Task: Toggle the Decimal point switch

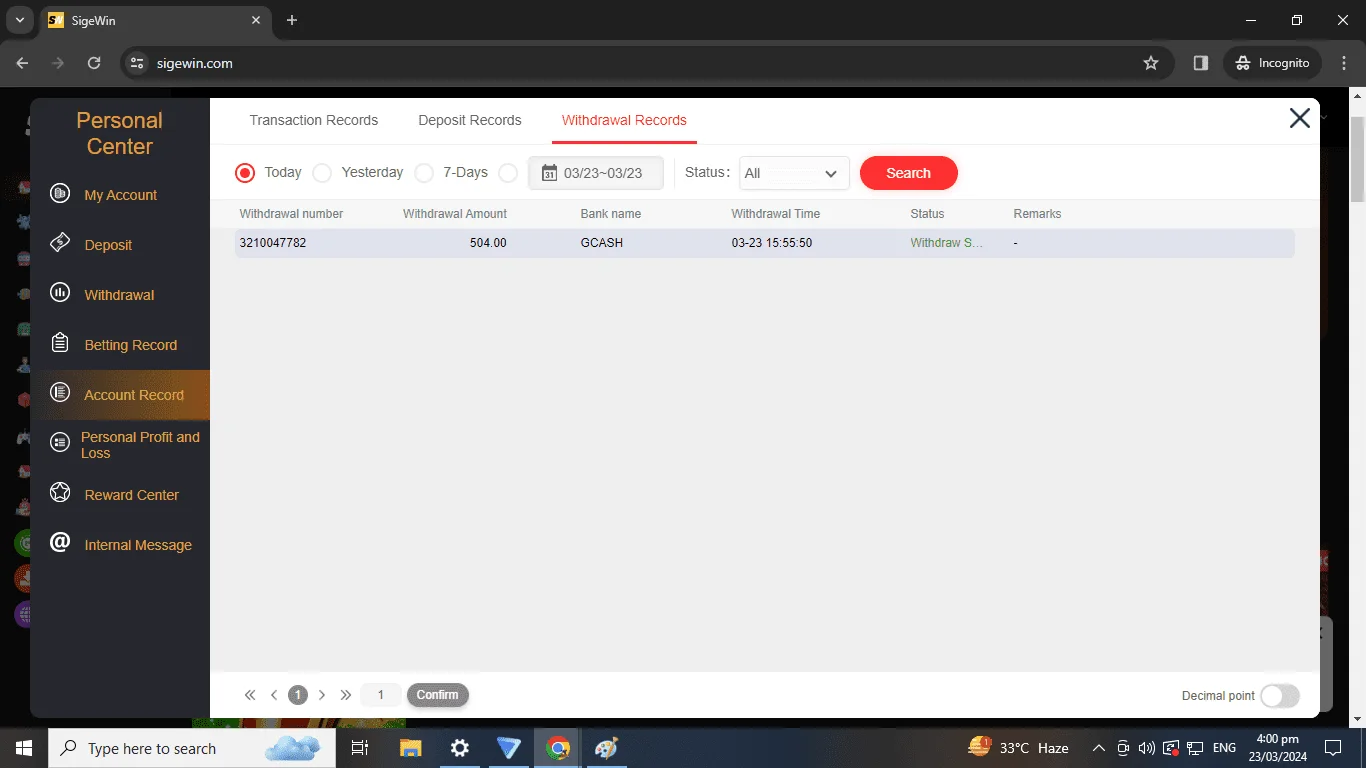Action: pyautogui.click(x=1280, y=696)
